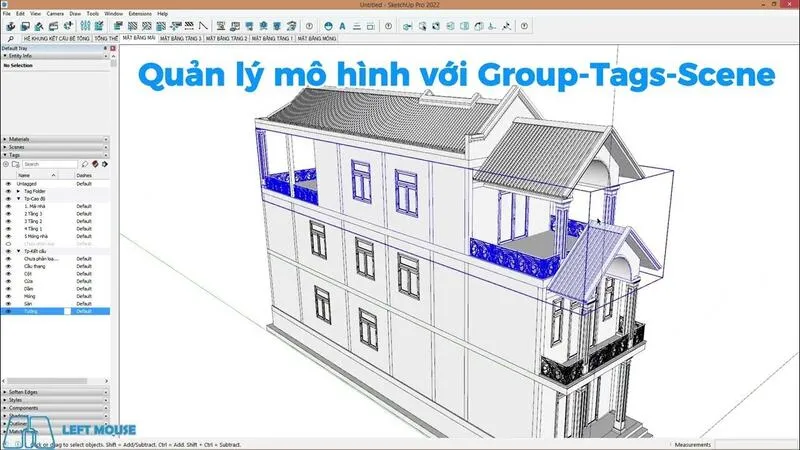
Task: Expand the Soften Edges panel
Action: [x=55, y=392]
